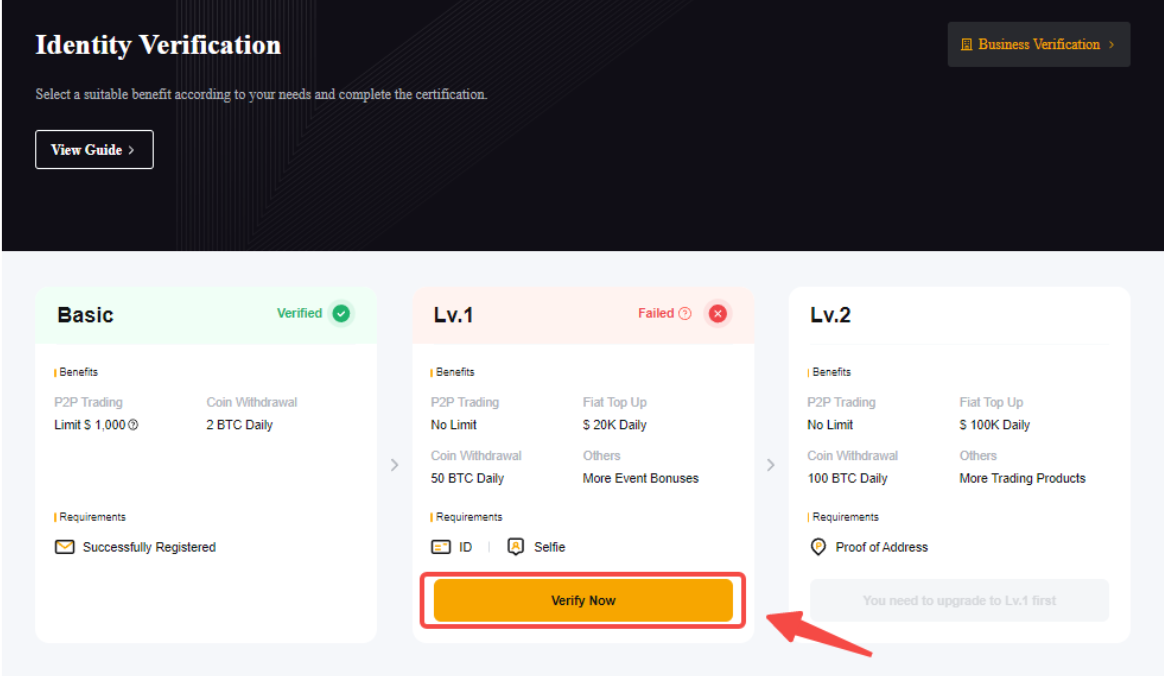Click the Failed status text
Image resolution: width=1164 pixels, height=676 pixels.
tap(656, 313)
